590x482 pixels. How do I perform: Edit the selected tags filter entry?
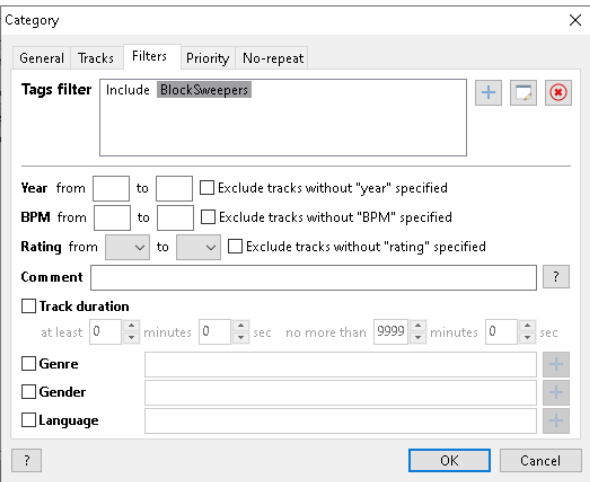pyautogui.click(x=523, y=93)
